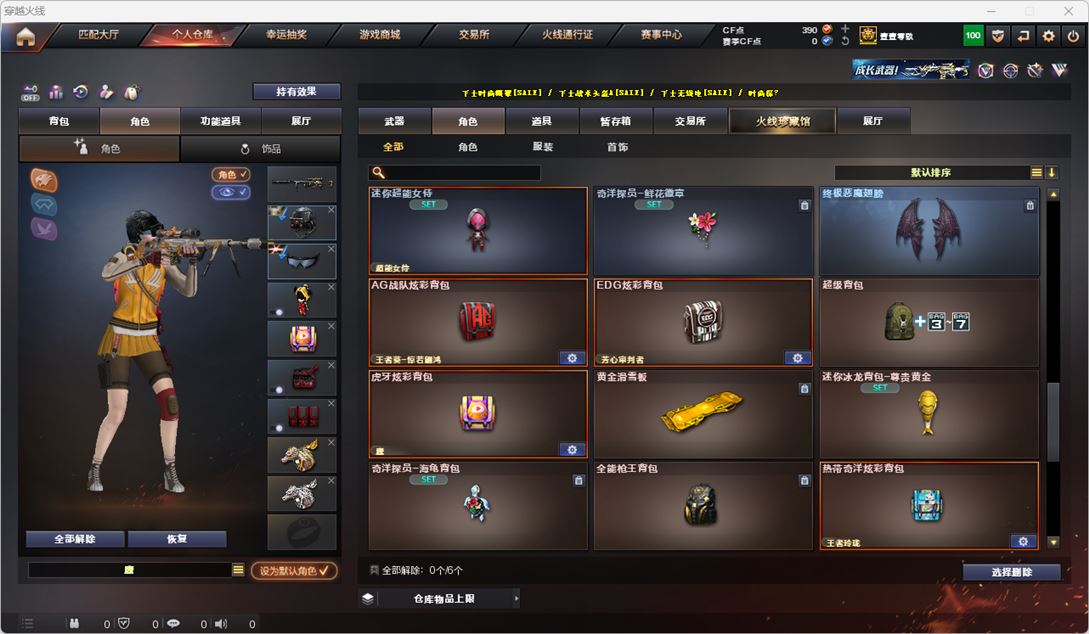Click the mouse icon above character tabs

pyautogui.click(x=131, y=92)
